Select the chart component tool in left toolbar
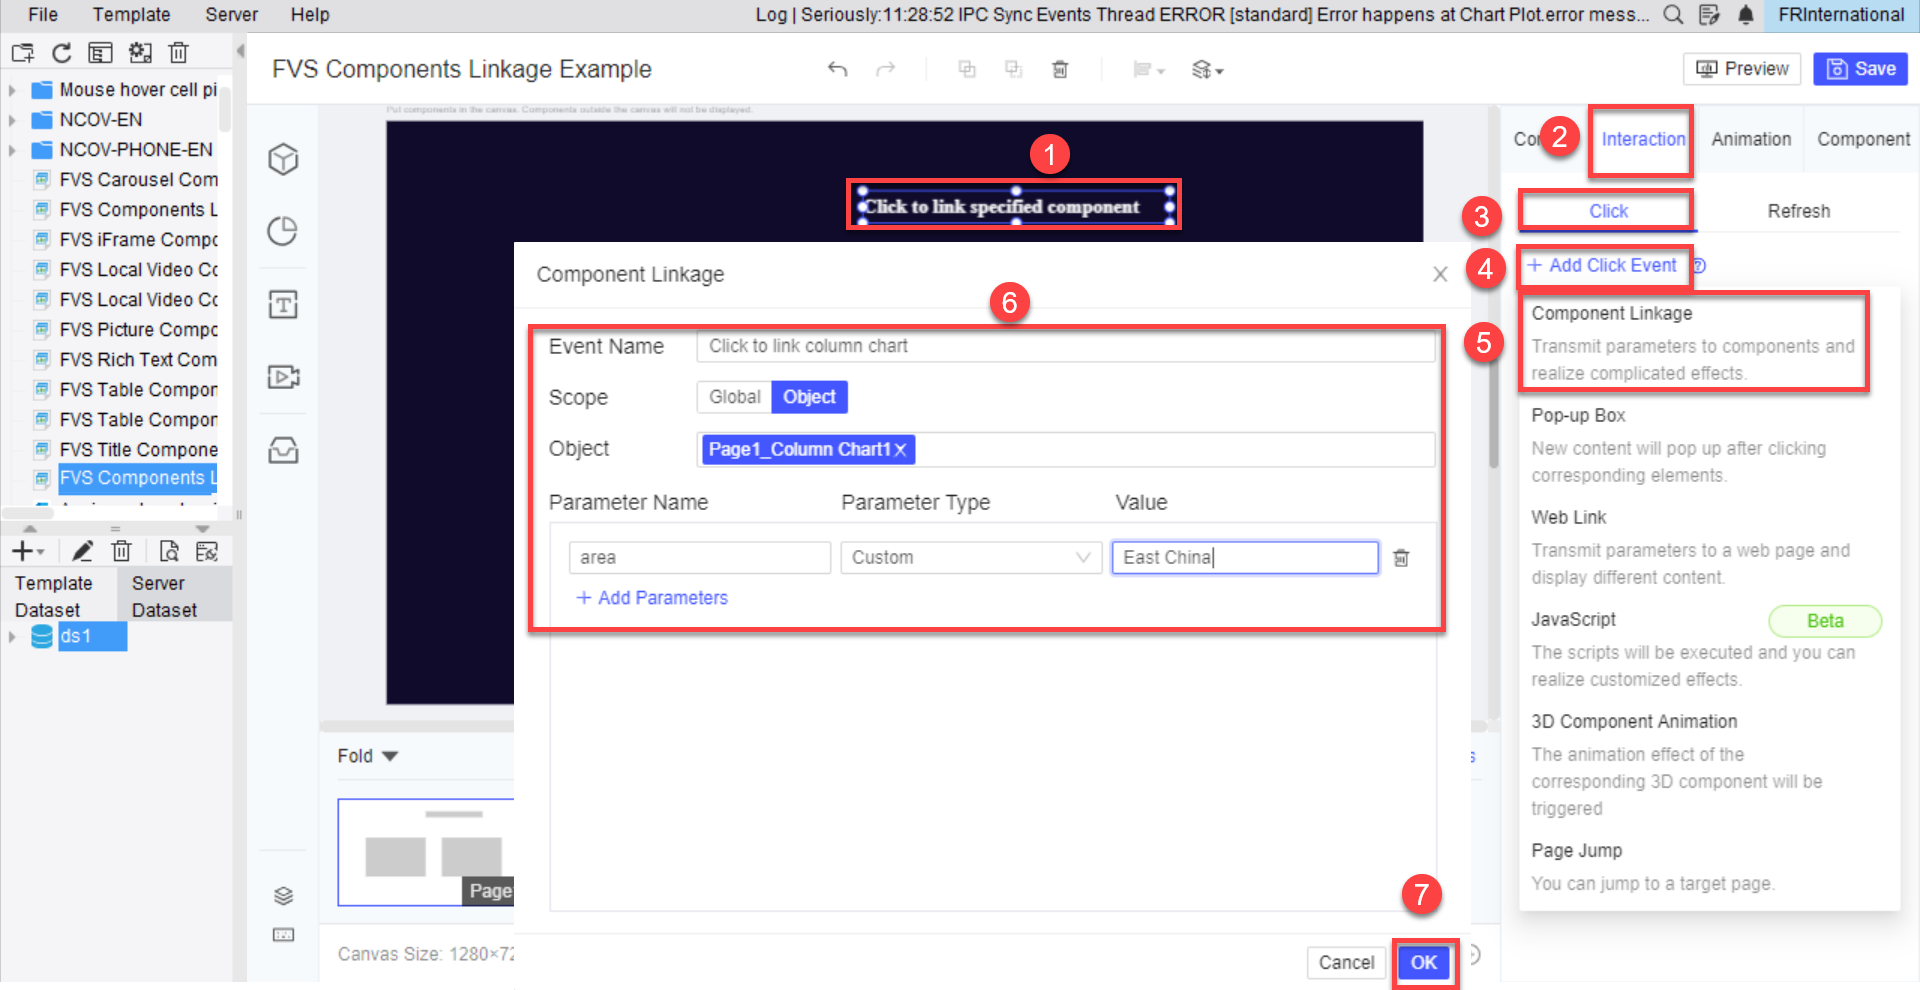Image resolution: width=1920 pixels, height=990 pixels. (x=283, y=231)
